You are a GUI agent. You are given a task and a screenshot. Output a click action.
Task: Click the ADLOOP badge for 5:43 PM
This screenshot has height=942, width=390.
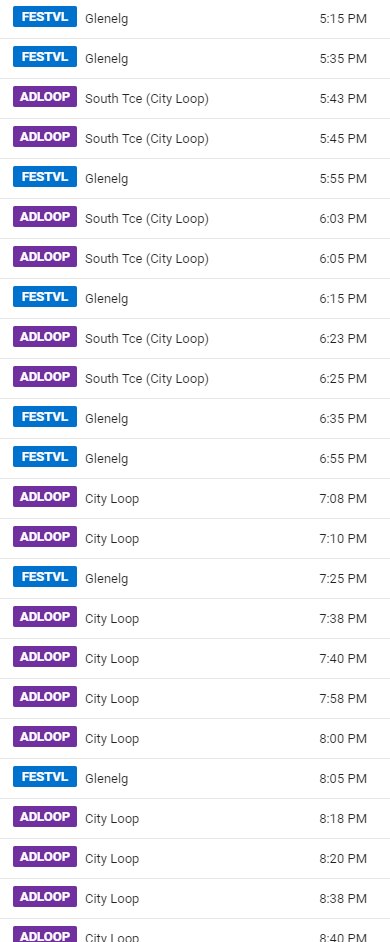click(45, 97)
